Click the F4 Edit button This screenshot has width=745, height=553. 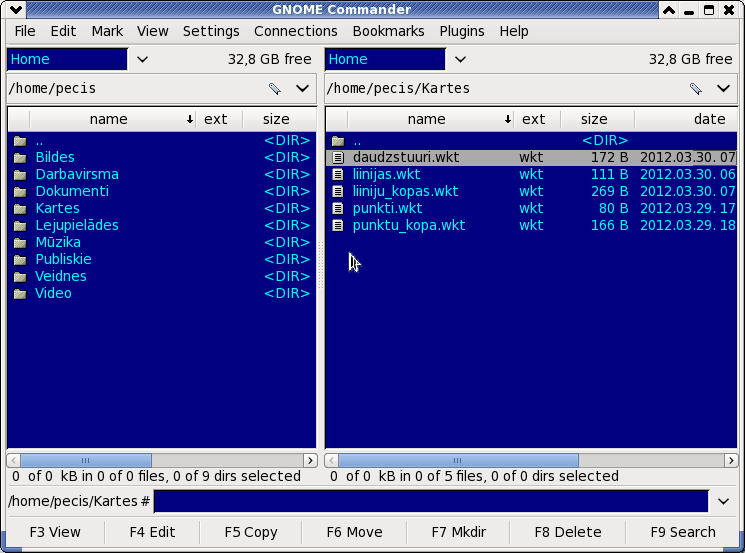pos(152,532)
